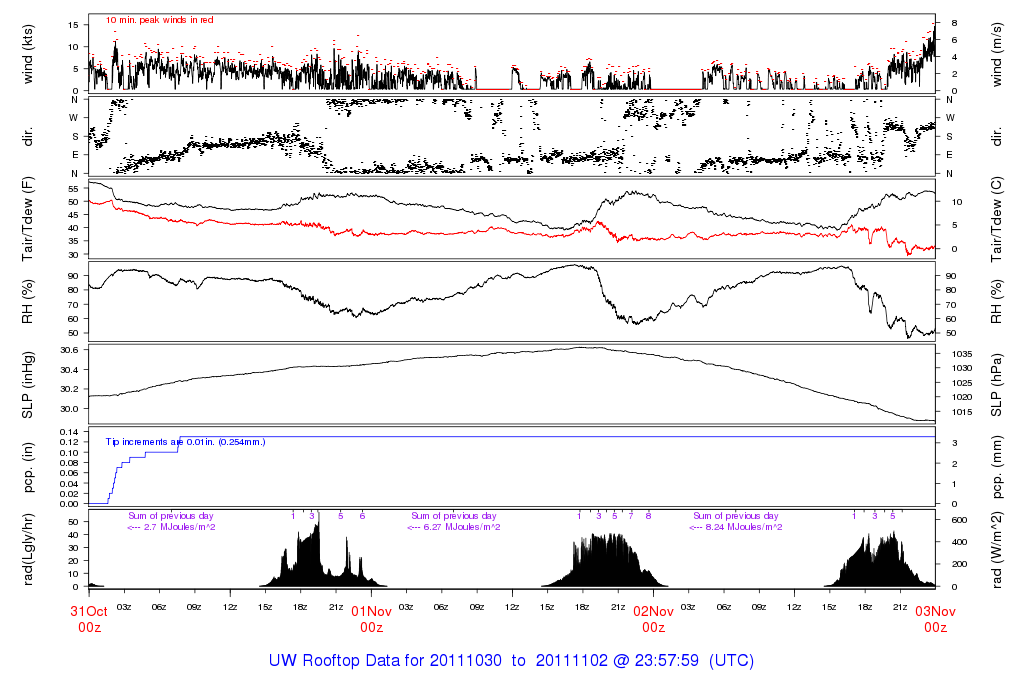Click the 'rad (W/m^2)' axis label
This screenshot has width=1024, height=700.
(x=997, y=549)
